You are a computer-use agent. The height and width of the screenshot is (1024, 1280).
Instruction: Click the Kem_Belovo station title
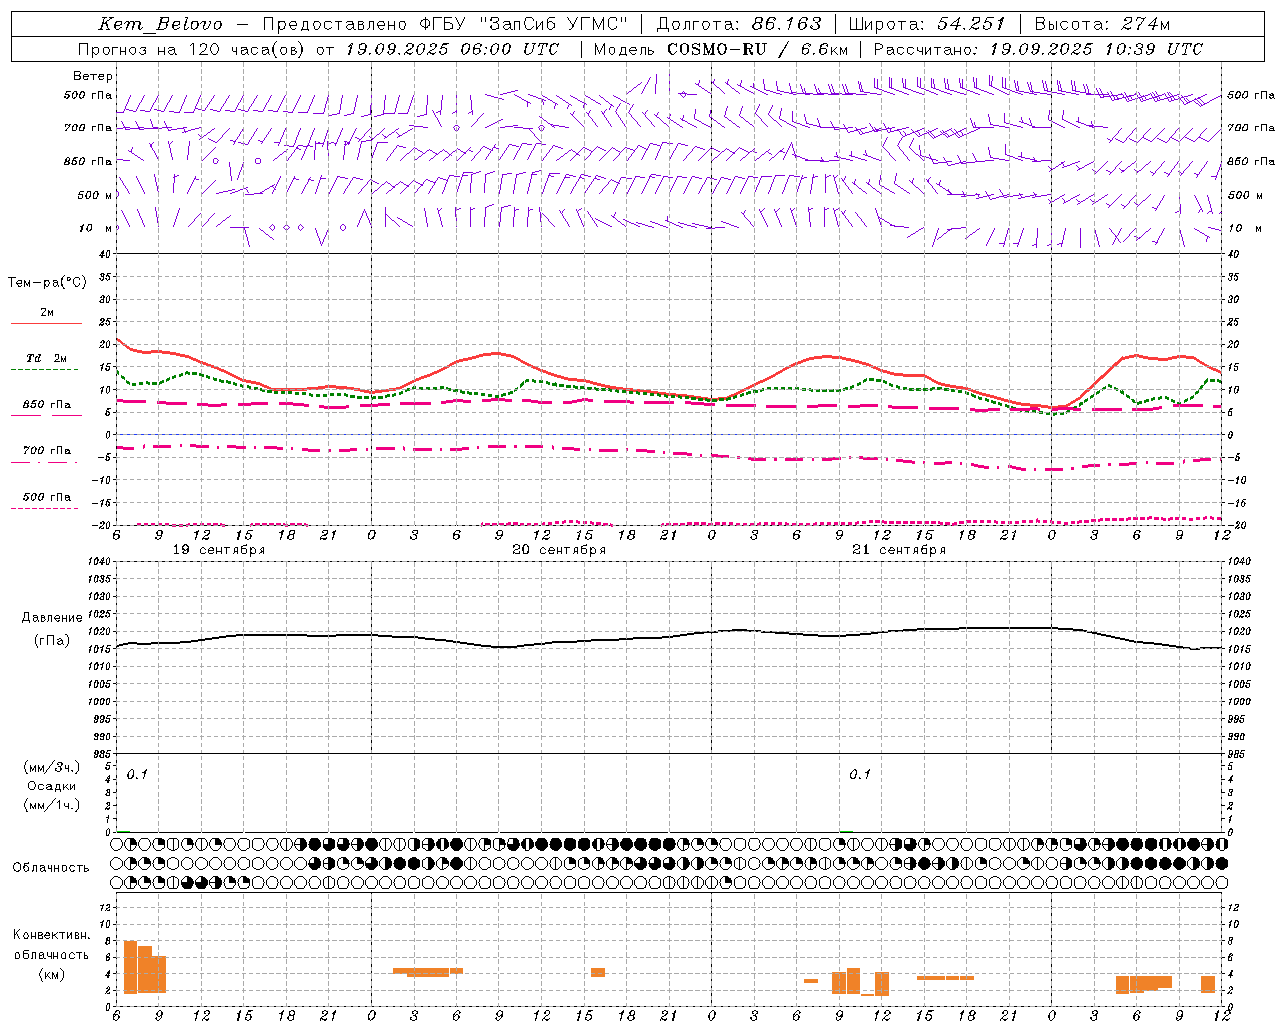[x=161, y=24]
